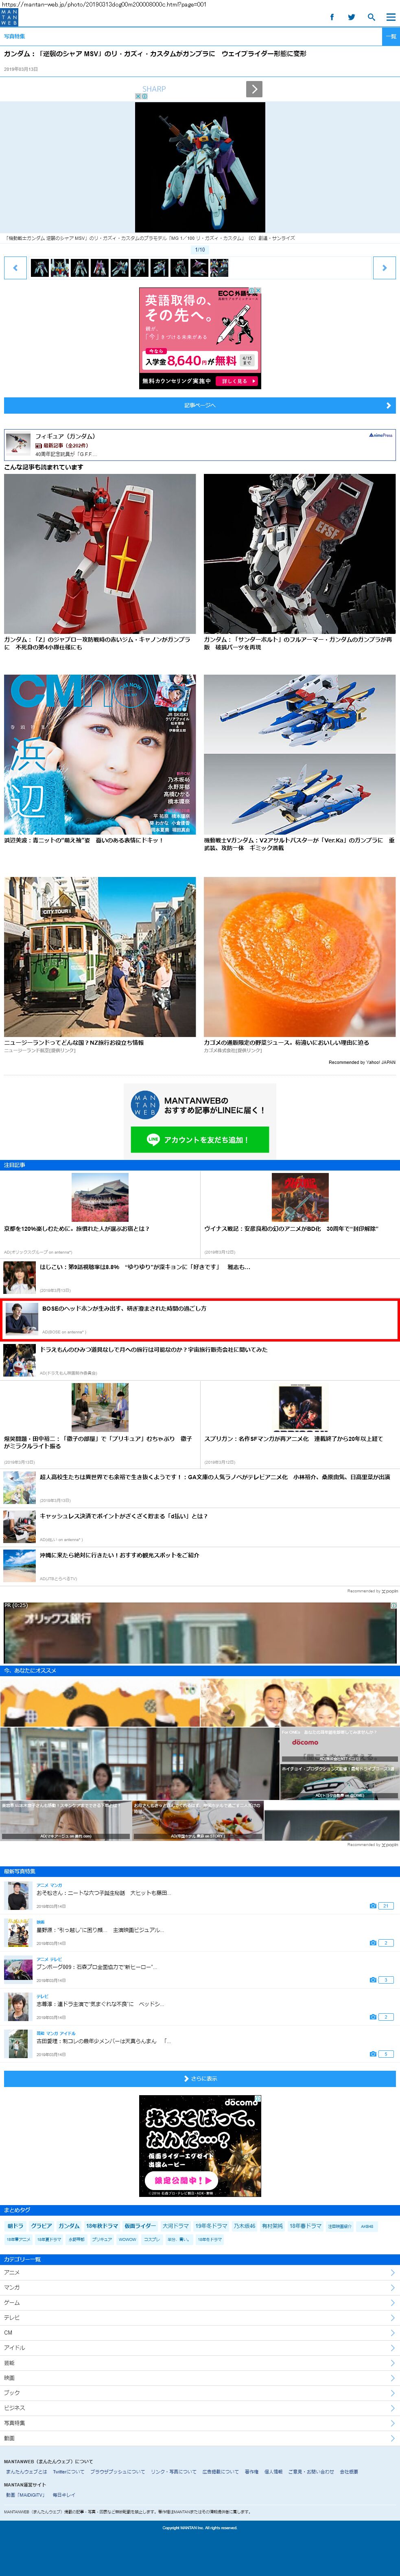
Task: Click the mimePress logo in figure box
Action: click(381, 435)
